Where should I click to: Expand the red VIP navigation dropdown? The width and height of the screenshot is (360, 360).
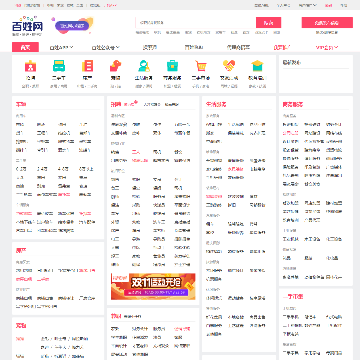(327, 48)
